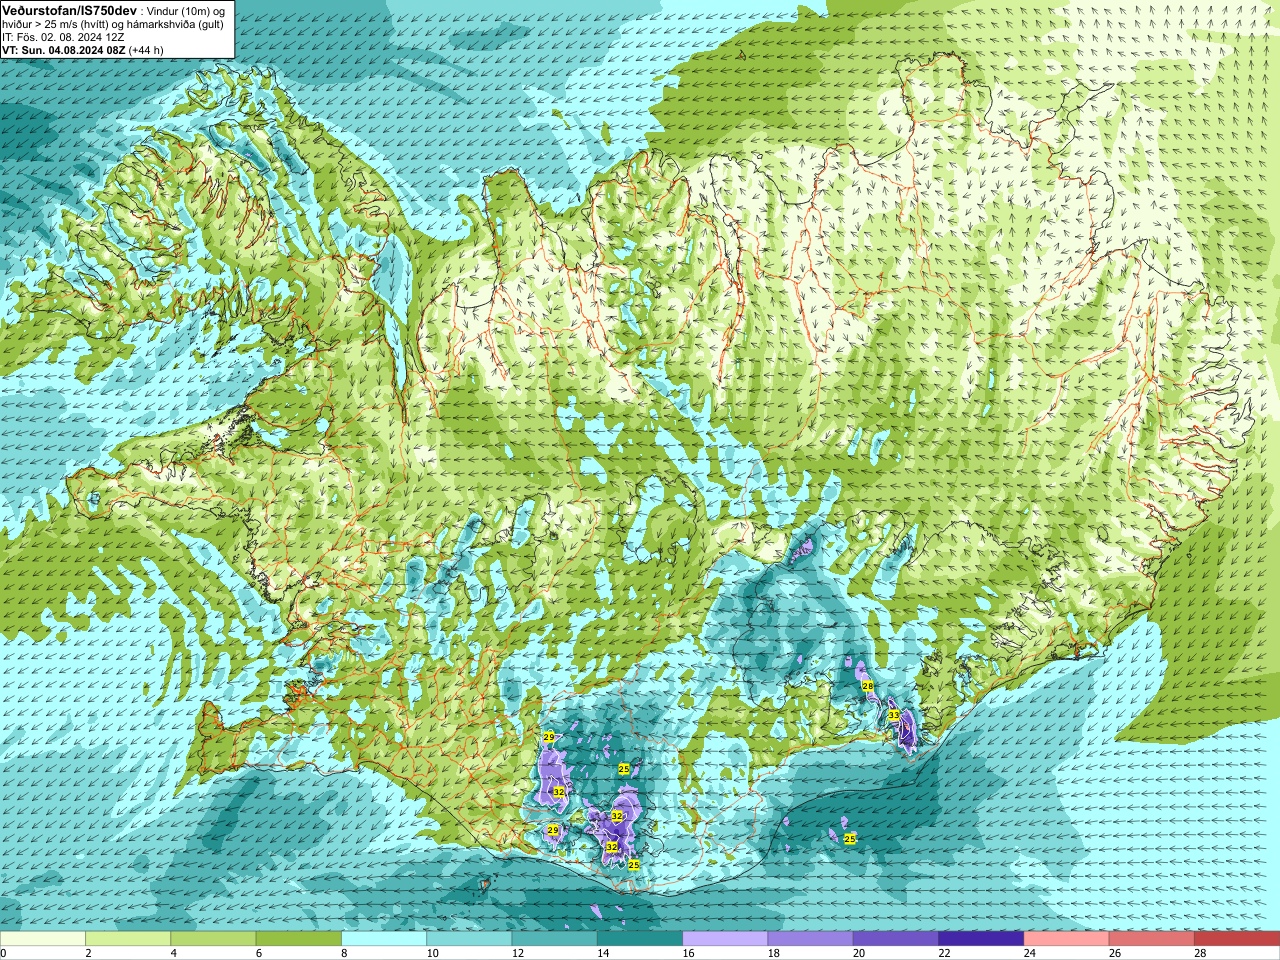Click the initial time 'IT: Fös. 02. 08. 2024 12Z'
This screenshot has width=1280, height=960.
point(63,37)
